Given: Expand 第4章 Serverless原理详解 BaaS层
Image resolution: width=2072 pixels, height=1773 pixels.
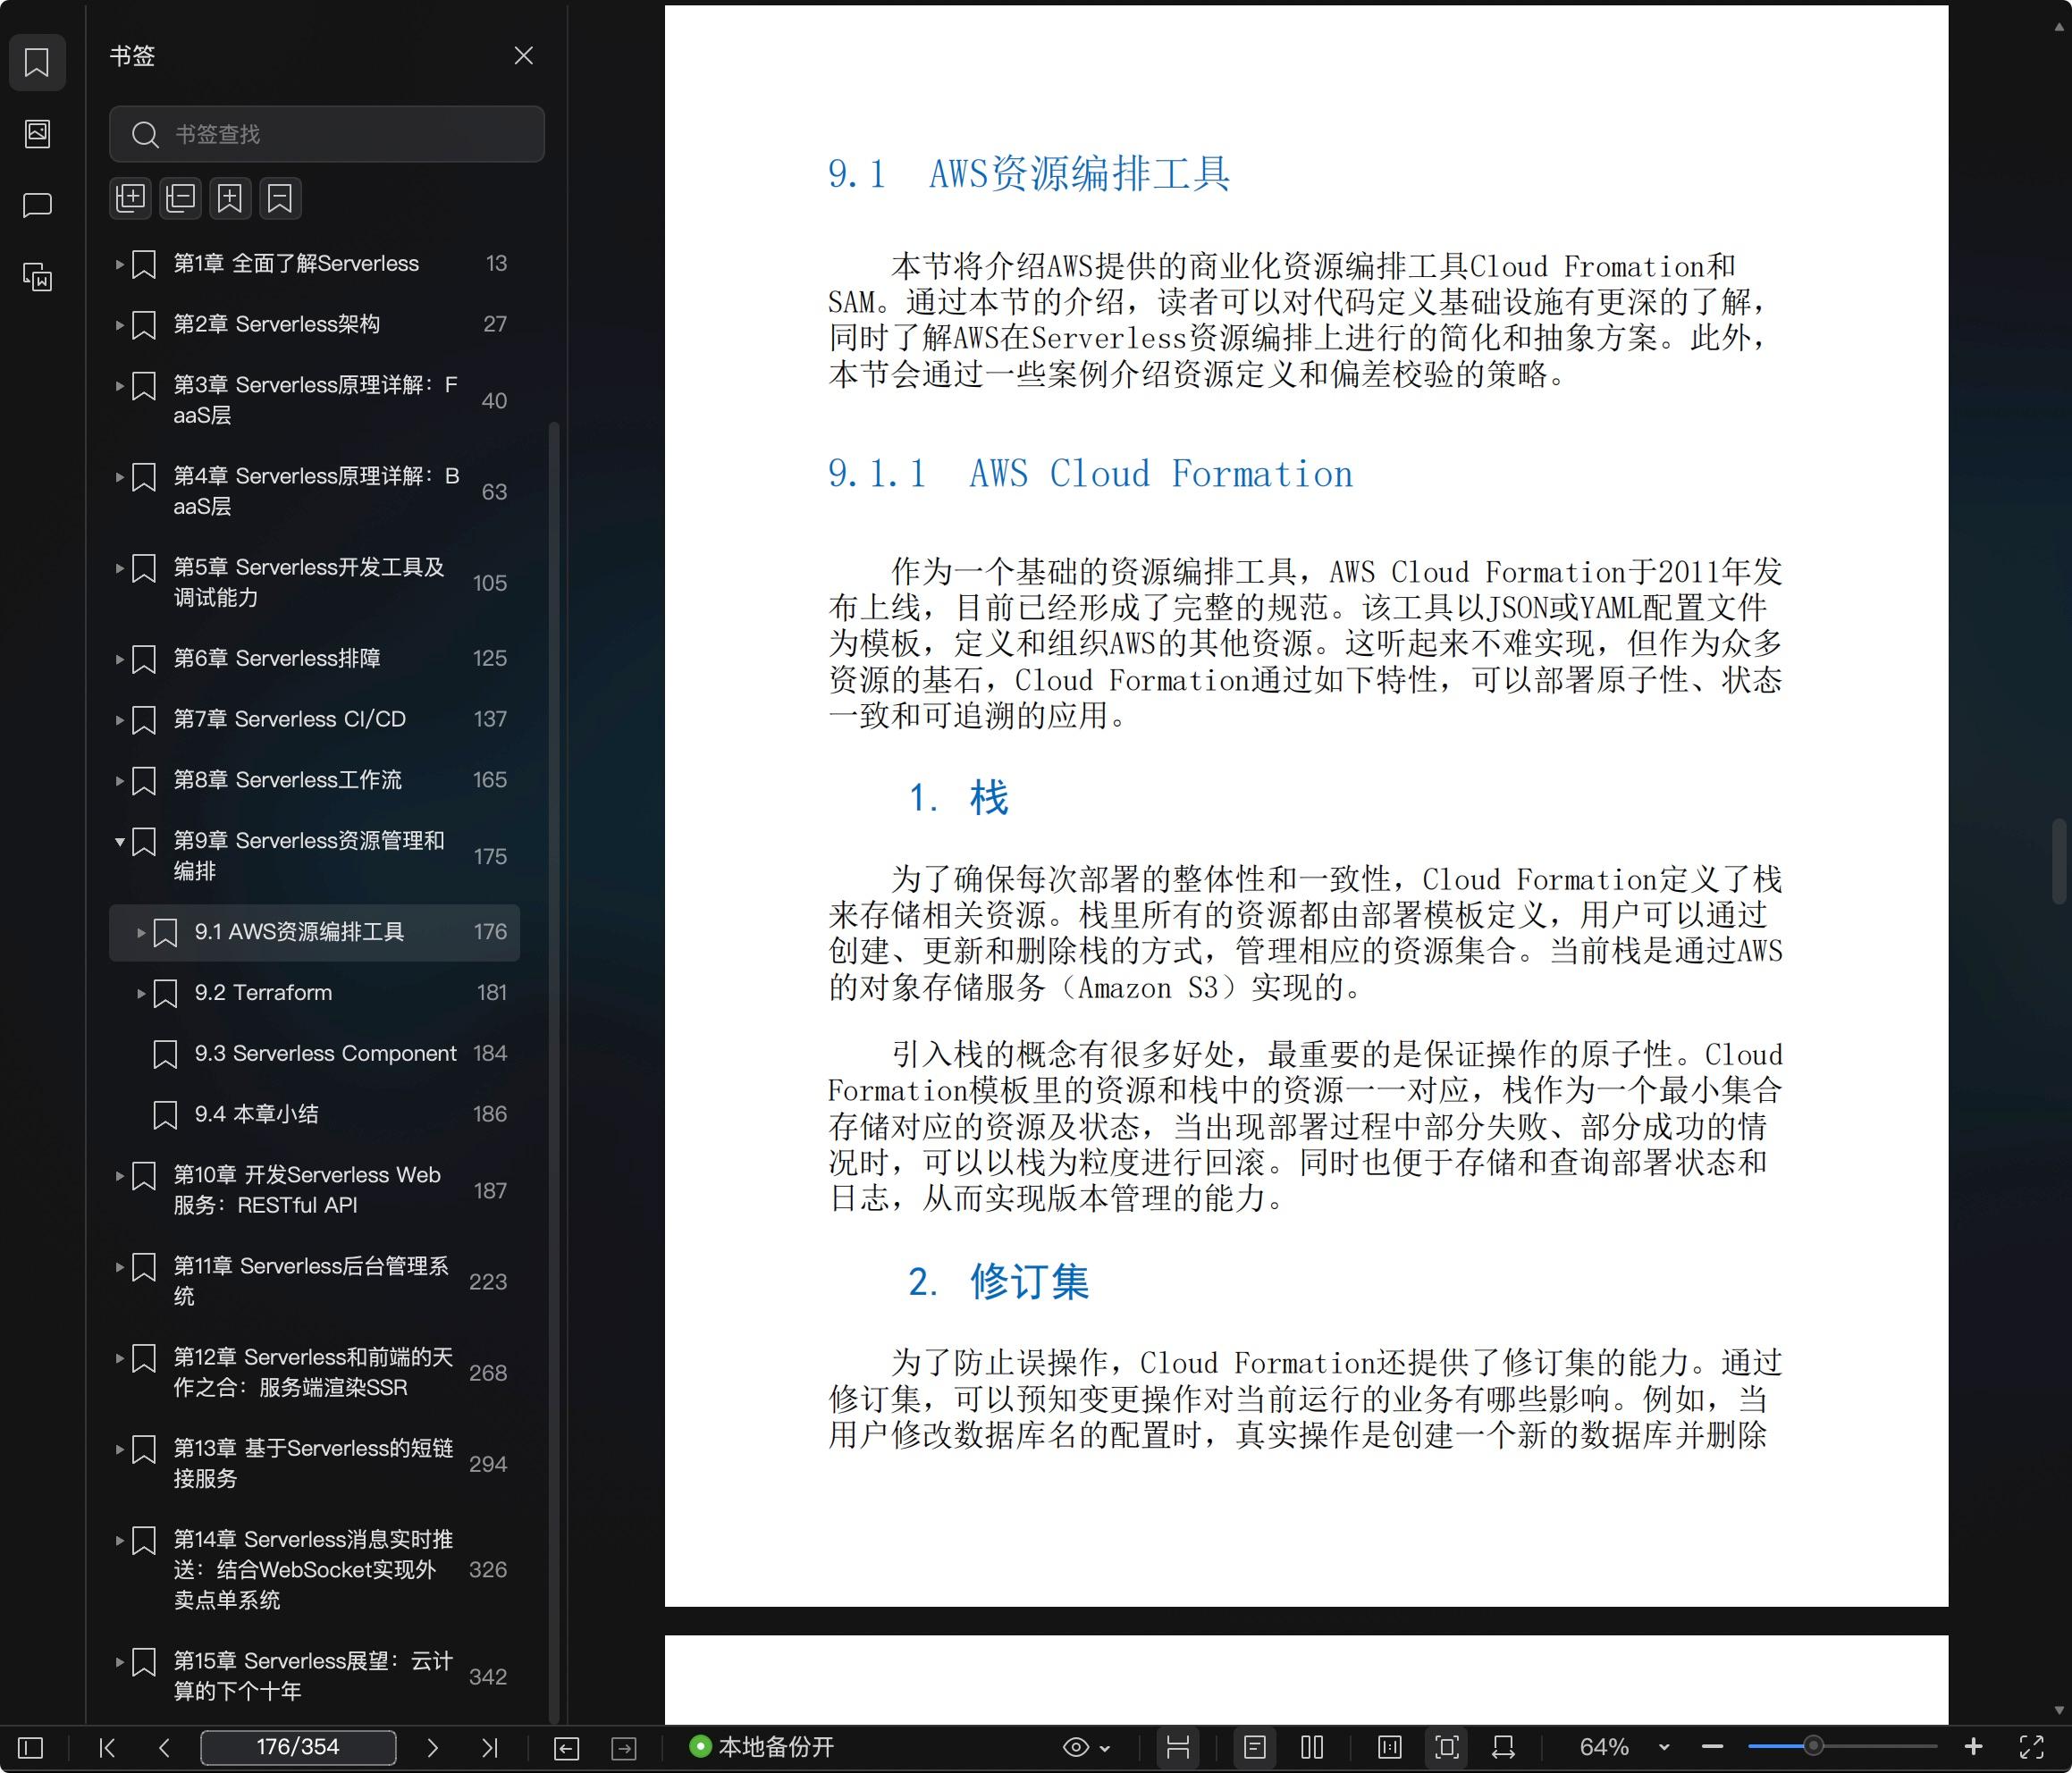Looking at the screenshot, I should (119, 477).
